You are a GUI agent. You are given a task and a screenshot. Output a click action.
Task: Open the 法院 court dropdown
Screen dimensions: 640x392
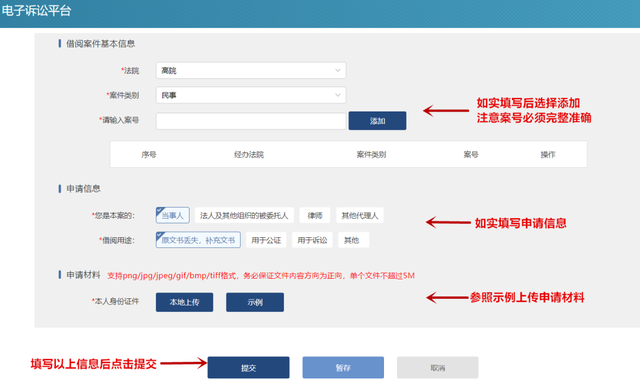tap(251, 70)
